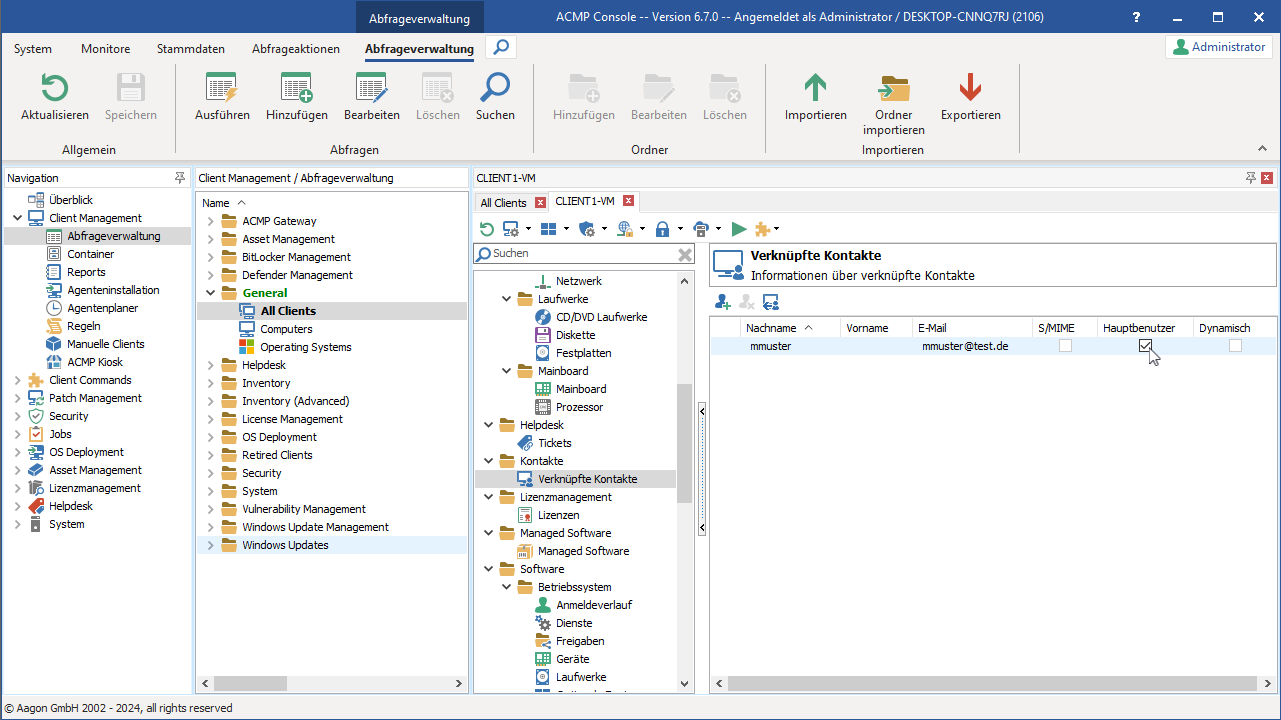Toggle the S/MIME checkbox for mmuster

[x=1065, y=346]
